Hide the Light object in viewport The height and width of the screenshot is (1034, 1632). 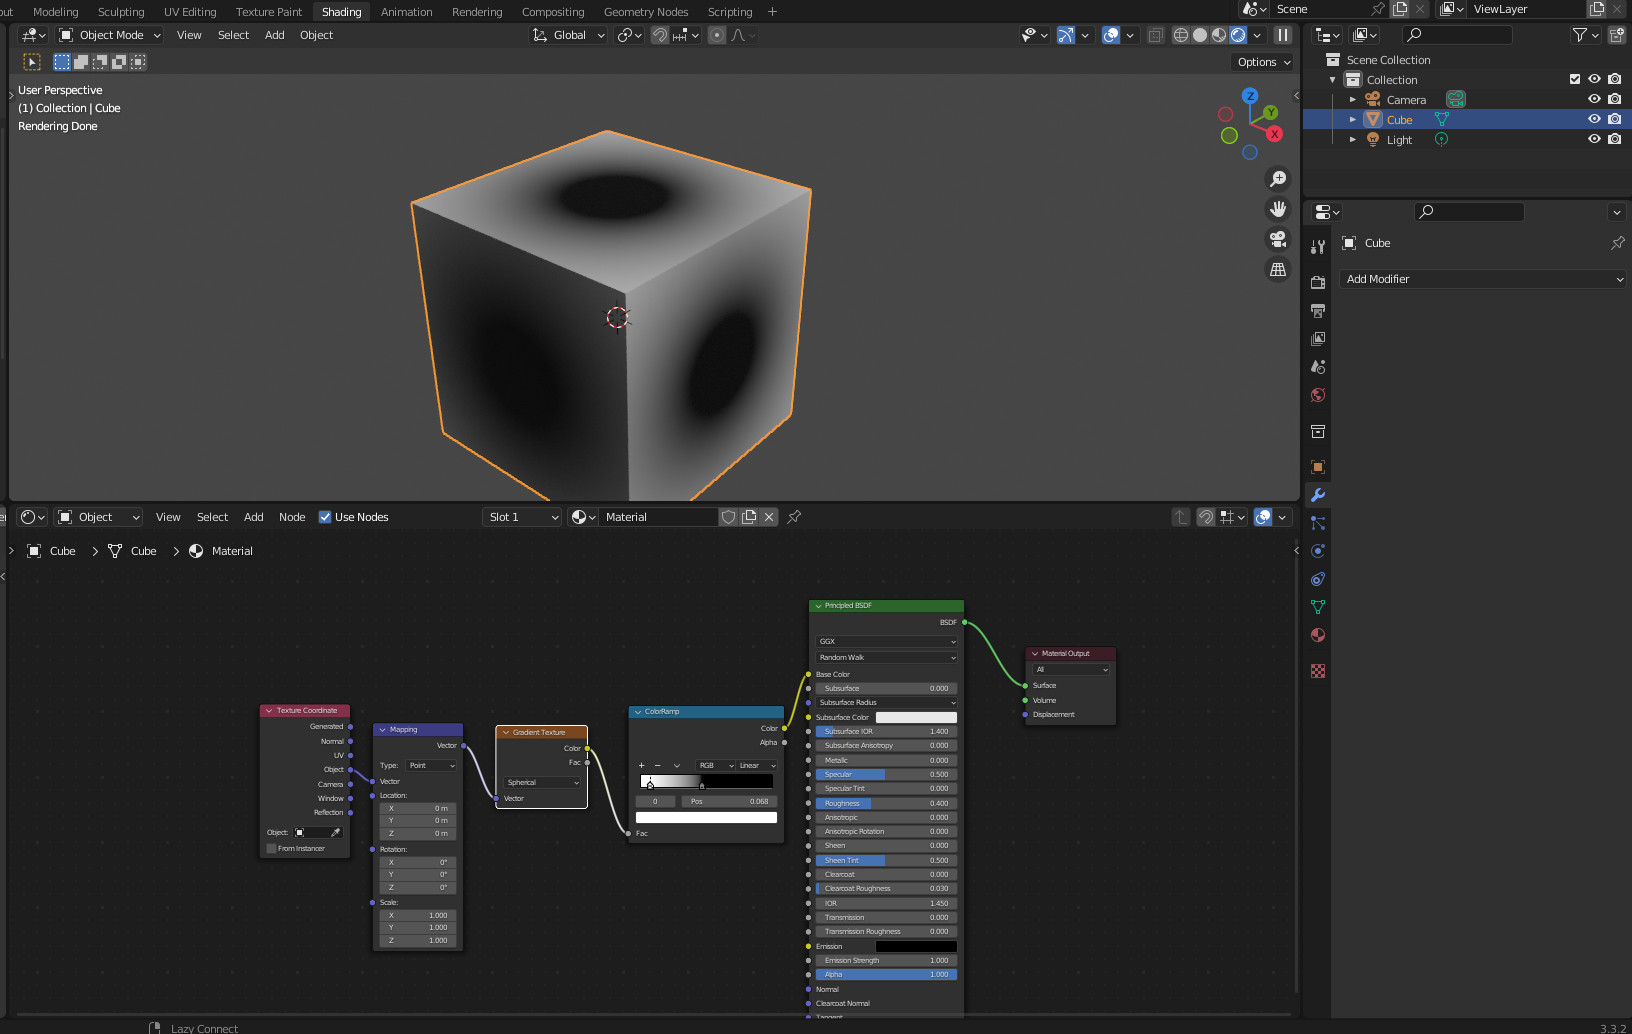[x=1594, y=139]
